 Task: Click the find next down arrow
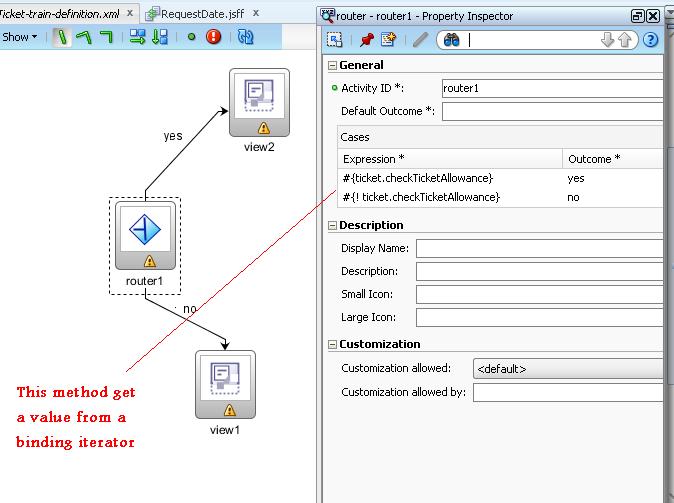click(607, 40)
